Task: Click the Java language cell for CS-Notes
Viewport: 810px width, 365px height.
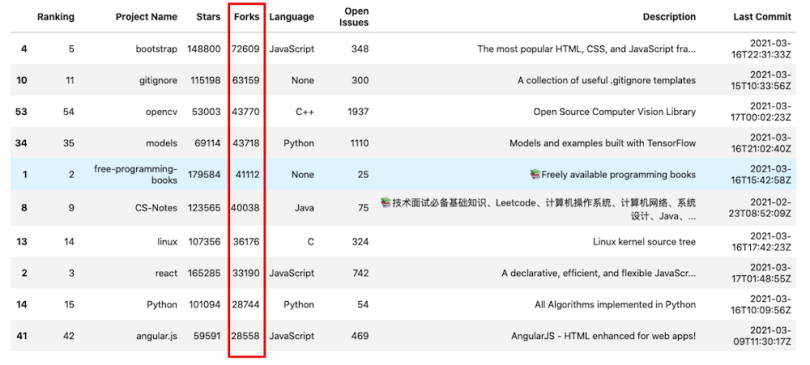Action: (304, 208)
